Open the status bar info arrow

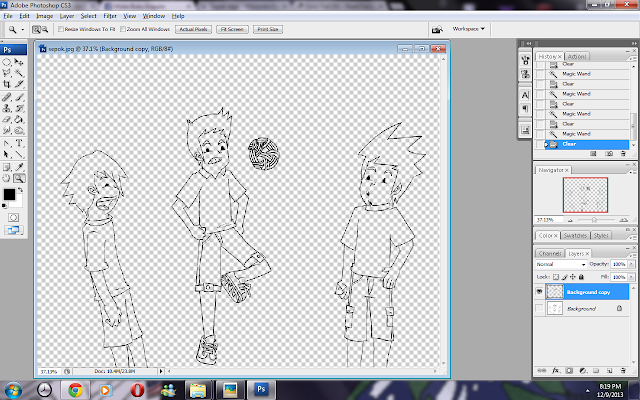pos(161,371)
